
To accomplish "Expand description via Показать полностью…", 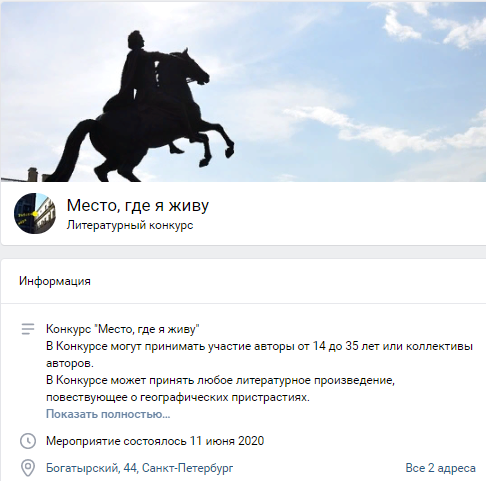I will pos(108,414).
